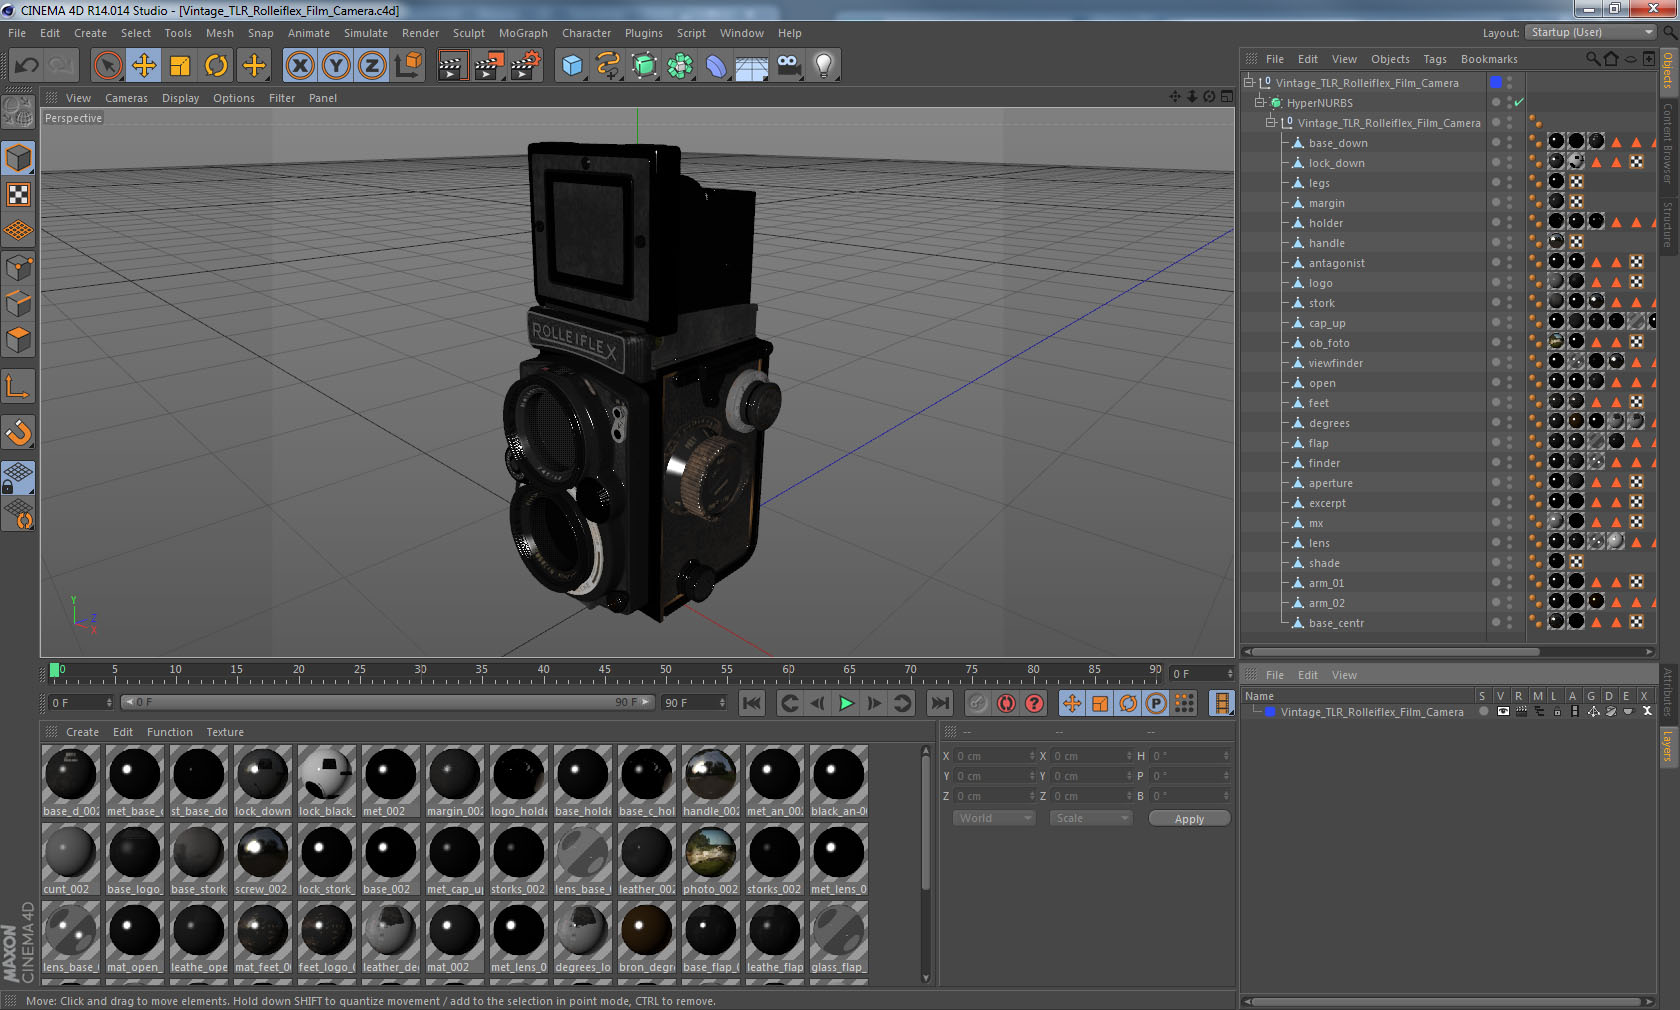Switch to Texture mode checkerboard icon

pyautogui.click(x=19, y=194)
